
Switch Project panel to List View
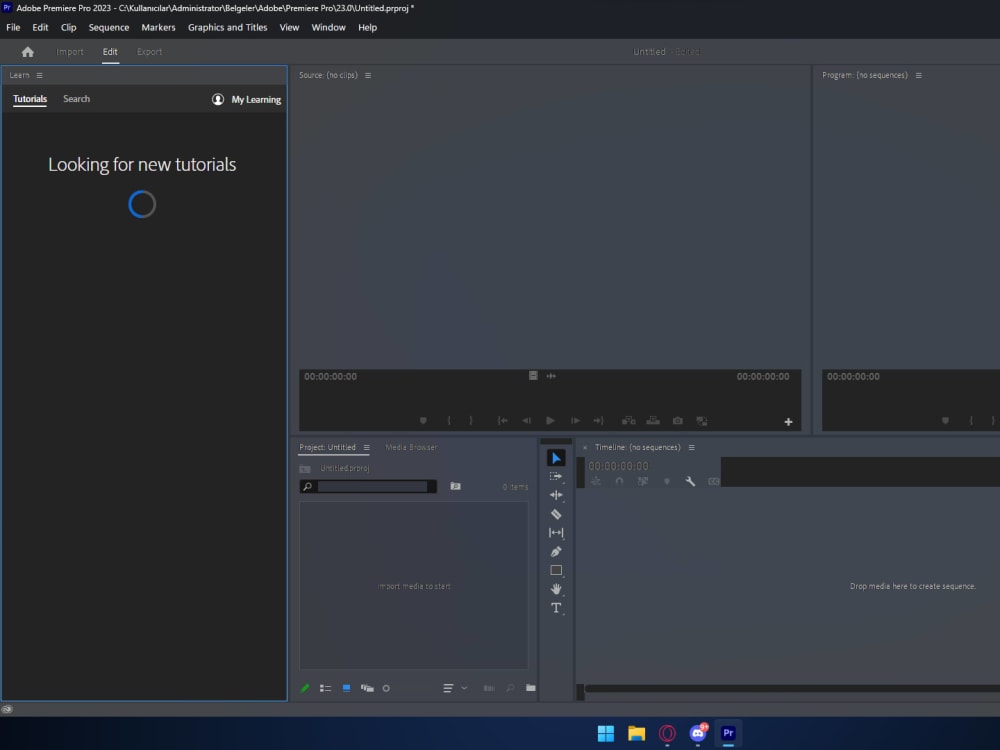point(325,688)
